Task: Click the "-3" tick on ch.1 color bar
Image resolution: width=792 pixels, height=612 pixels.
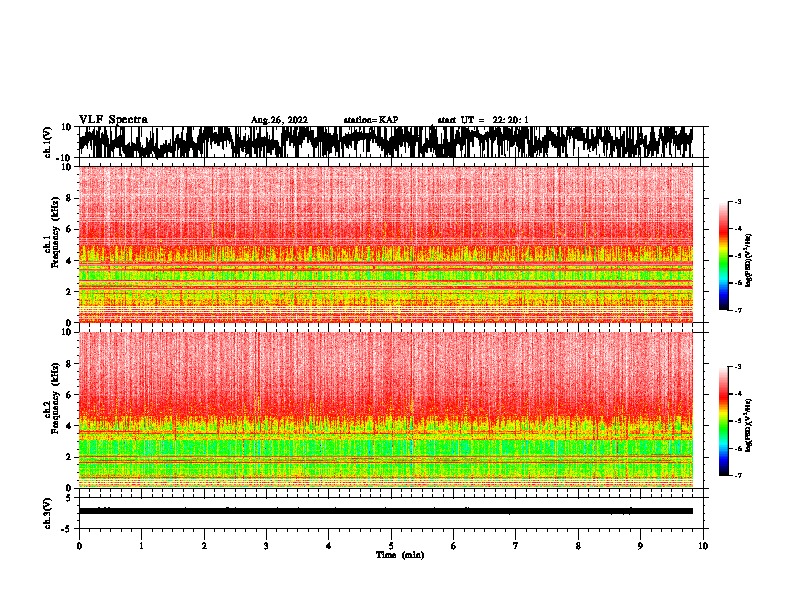Action: [x=738, y=202]
